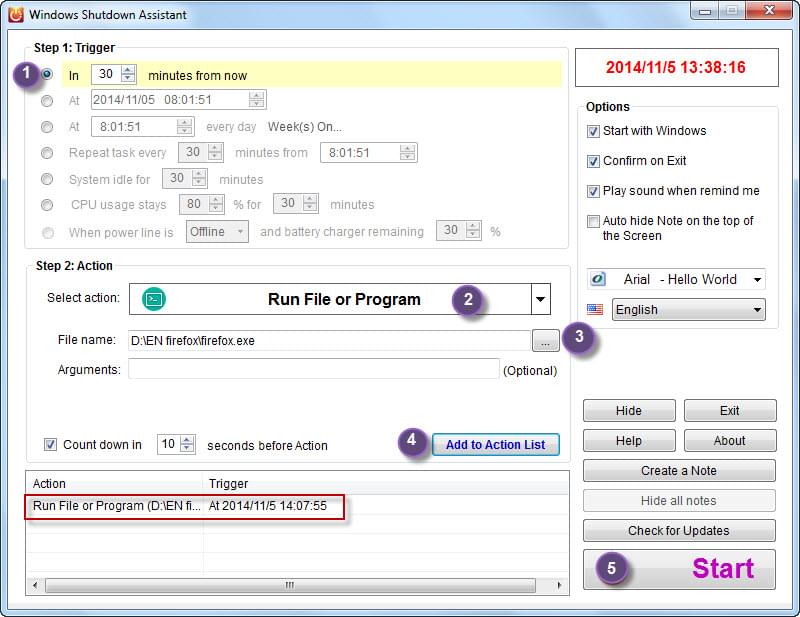Select the 'In minutes from now' radio button

point(47,74)
